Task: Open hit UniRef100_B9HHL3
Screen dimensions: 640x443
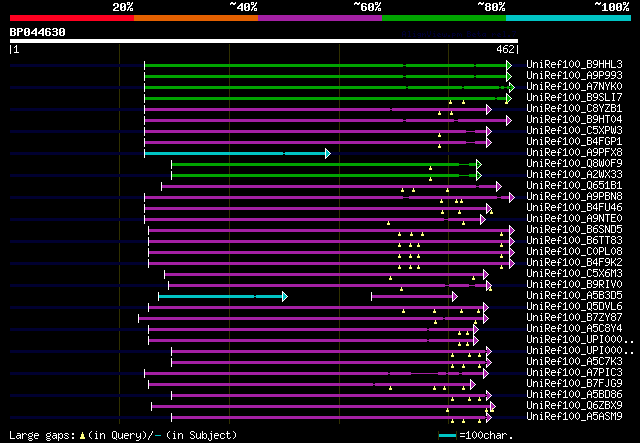Action: (x=574, y=65)
